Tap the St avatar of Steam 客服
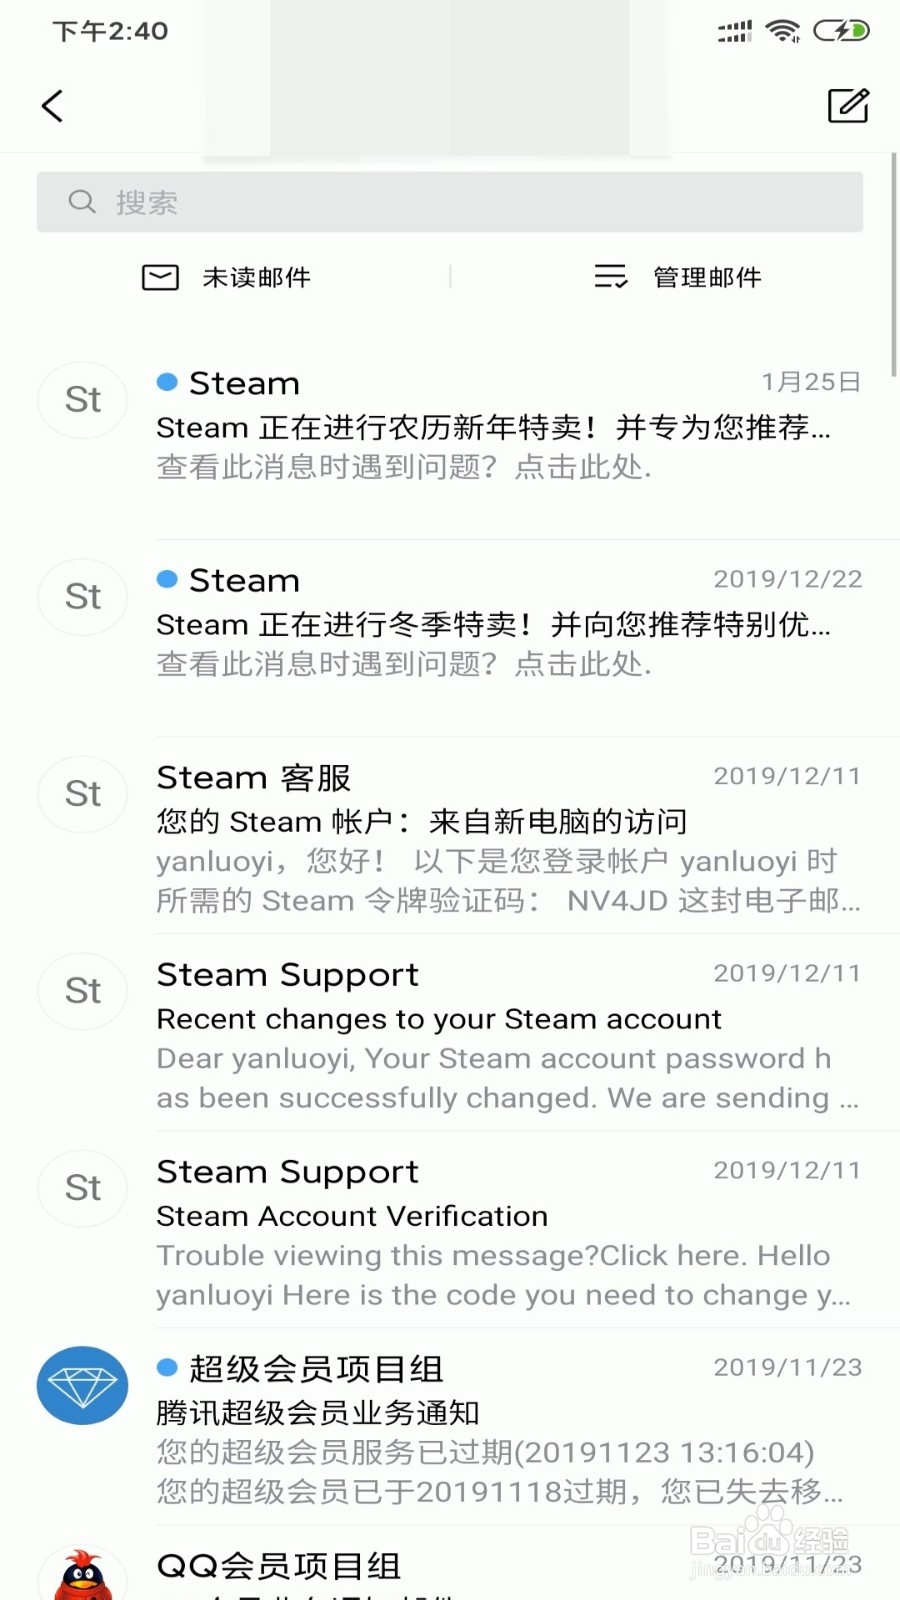 pyautogui.click(x=83, y=794)
